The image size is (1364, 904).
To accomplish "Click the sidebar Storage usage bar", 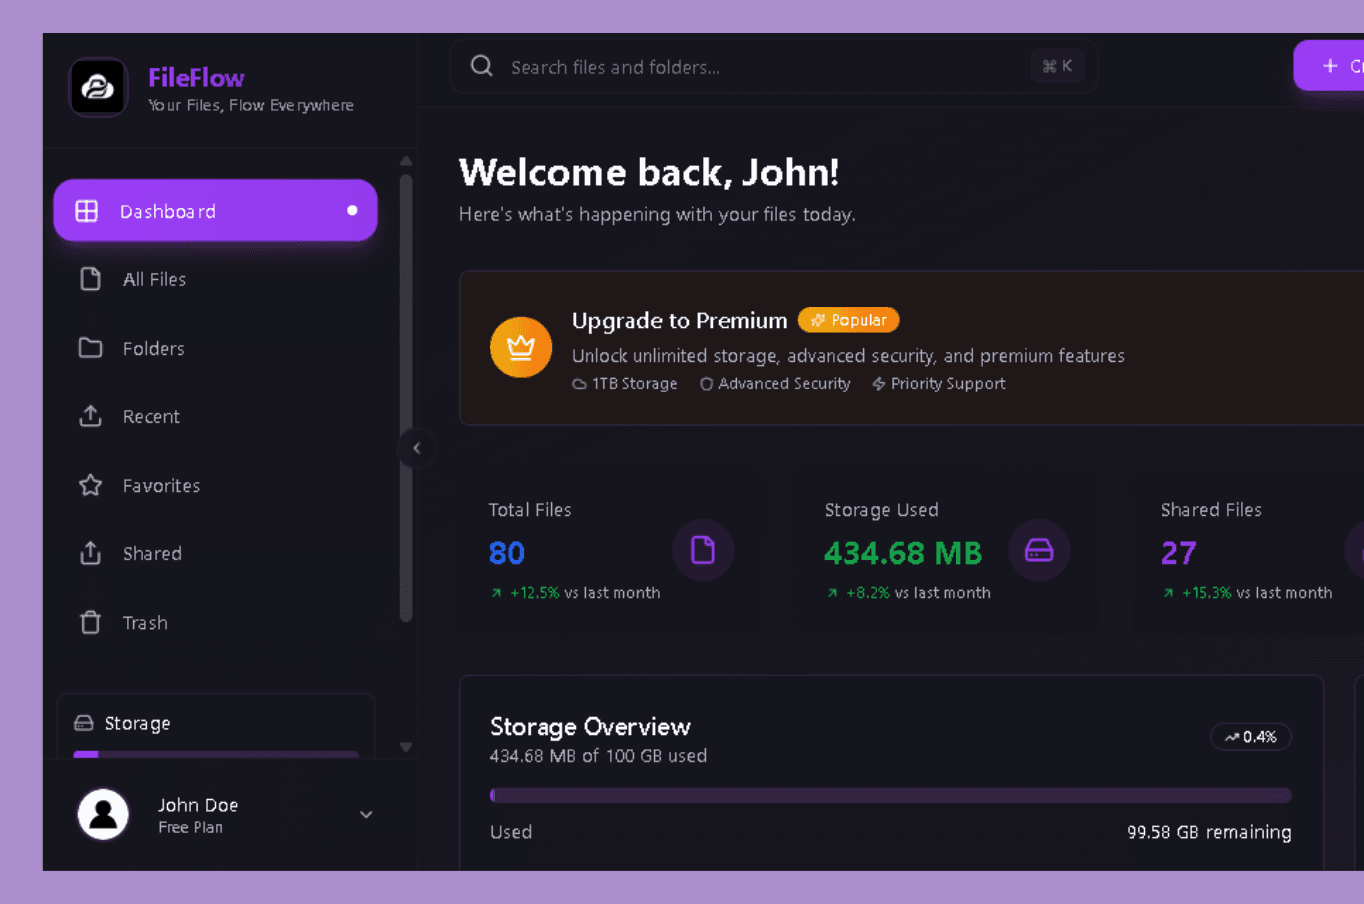I will click(x=216, y=754).
